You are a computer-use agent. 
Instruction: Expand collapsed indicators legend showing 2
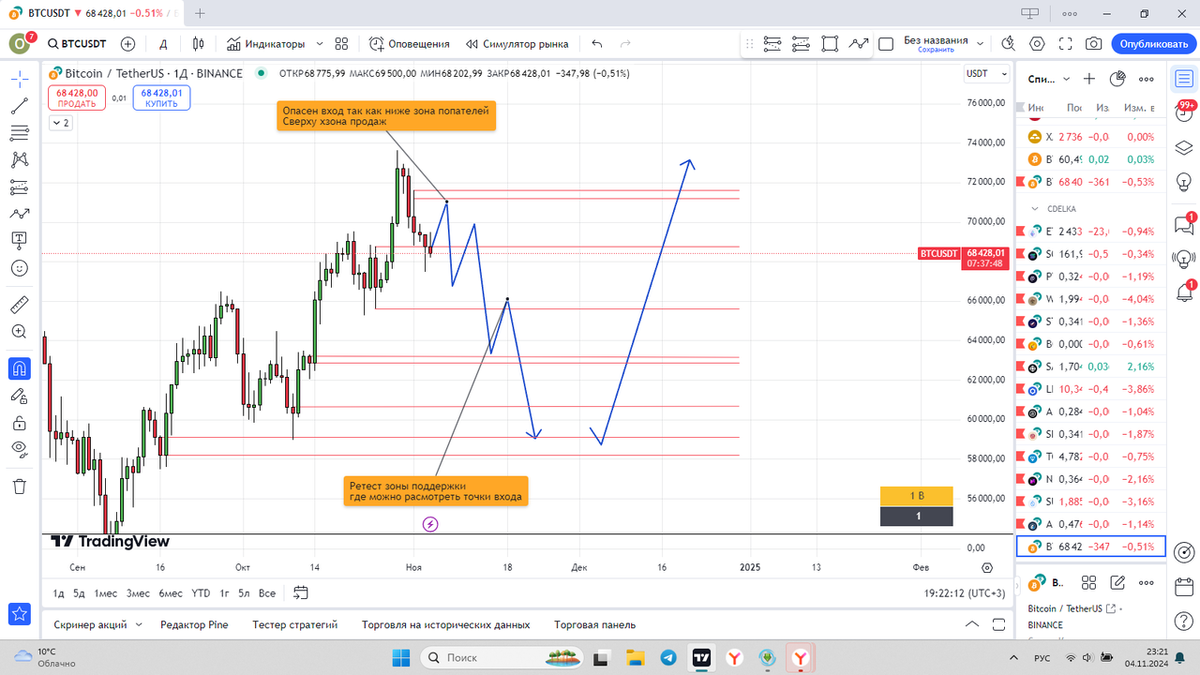(61, 123)
